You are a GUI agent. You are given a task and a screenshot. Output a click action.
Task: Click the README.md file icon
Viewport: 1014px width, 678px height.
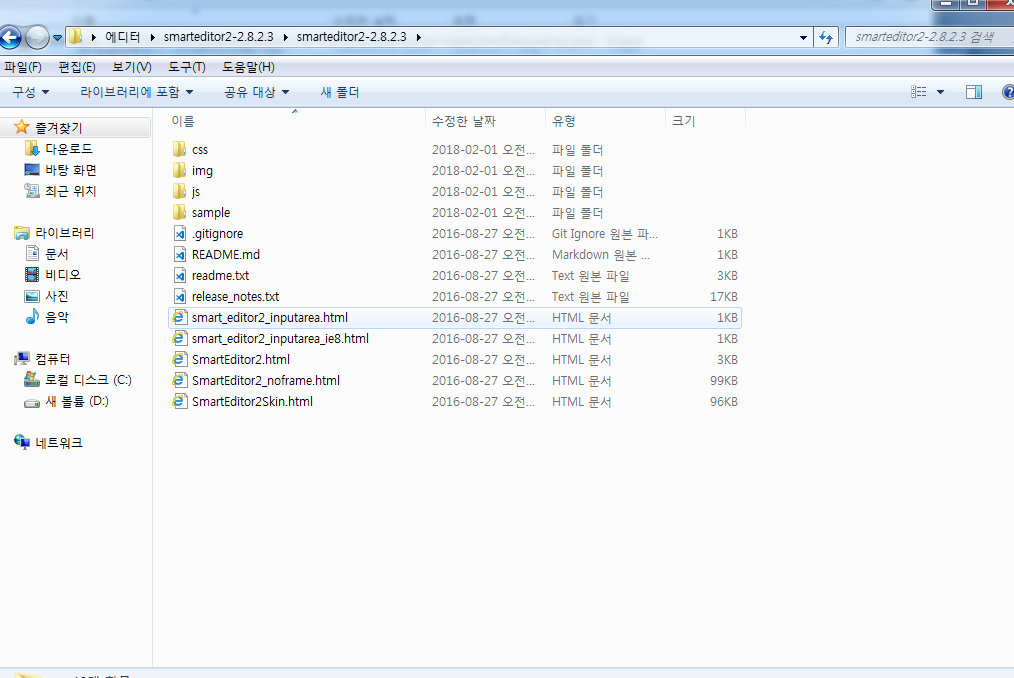pos(180,254)
